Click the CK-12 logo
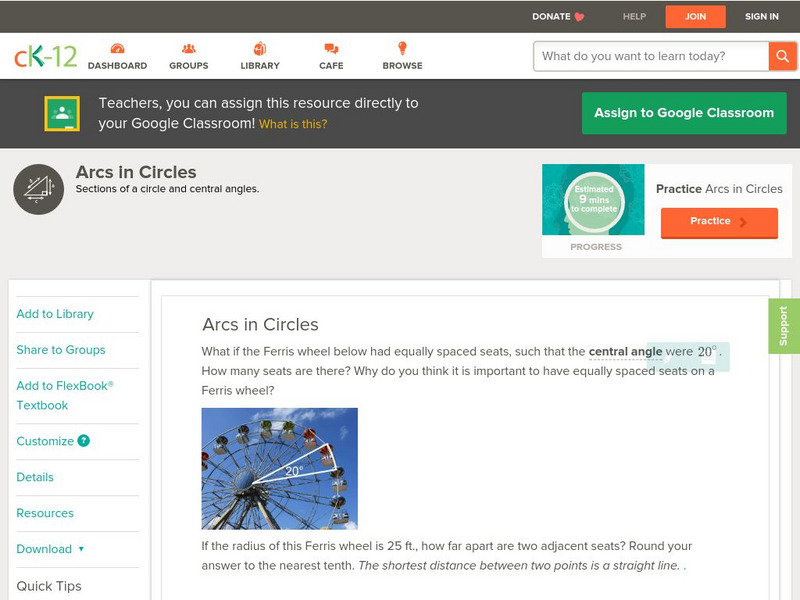 46,57
